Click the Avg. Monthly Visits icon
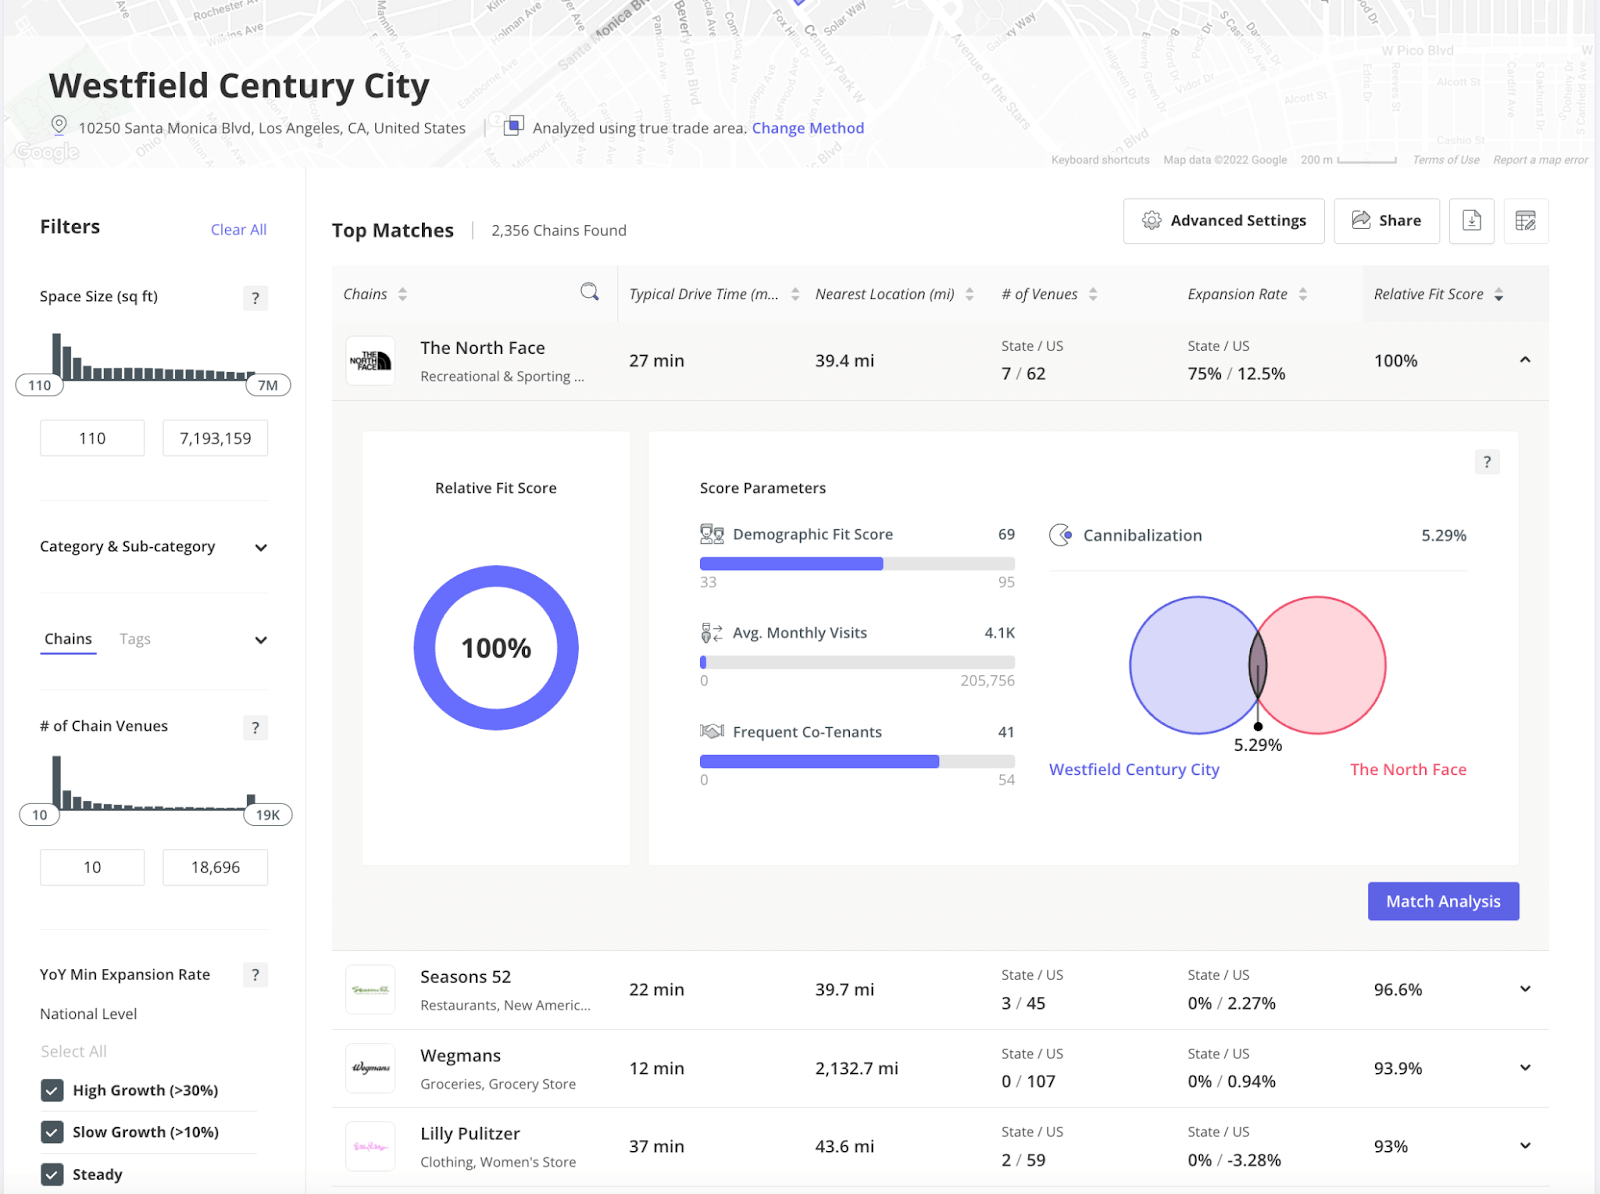 coord(711,633)
